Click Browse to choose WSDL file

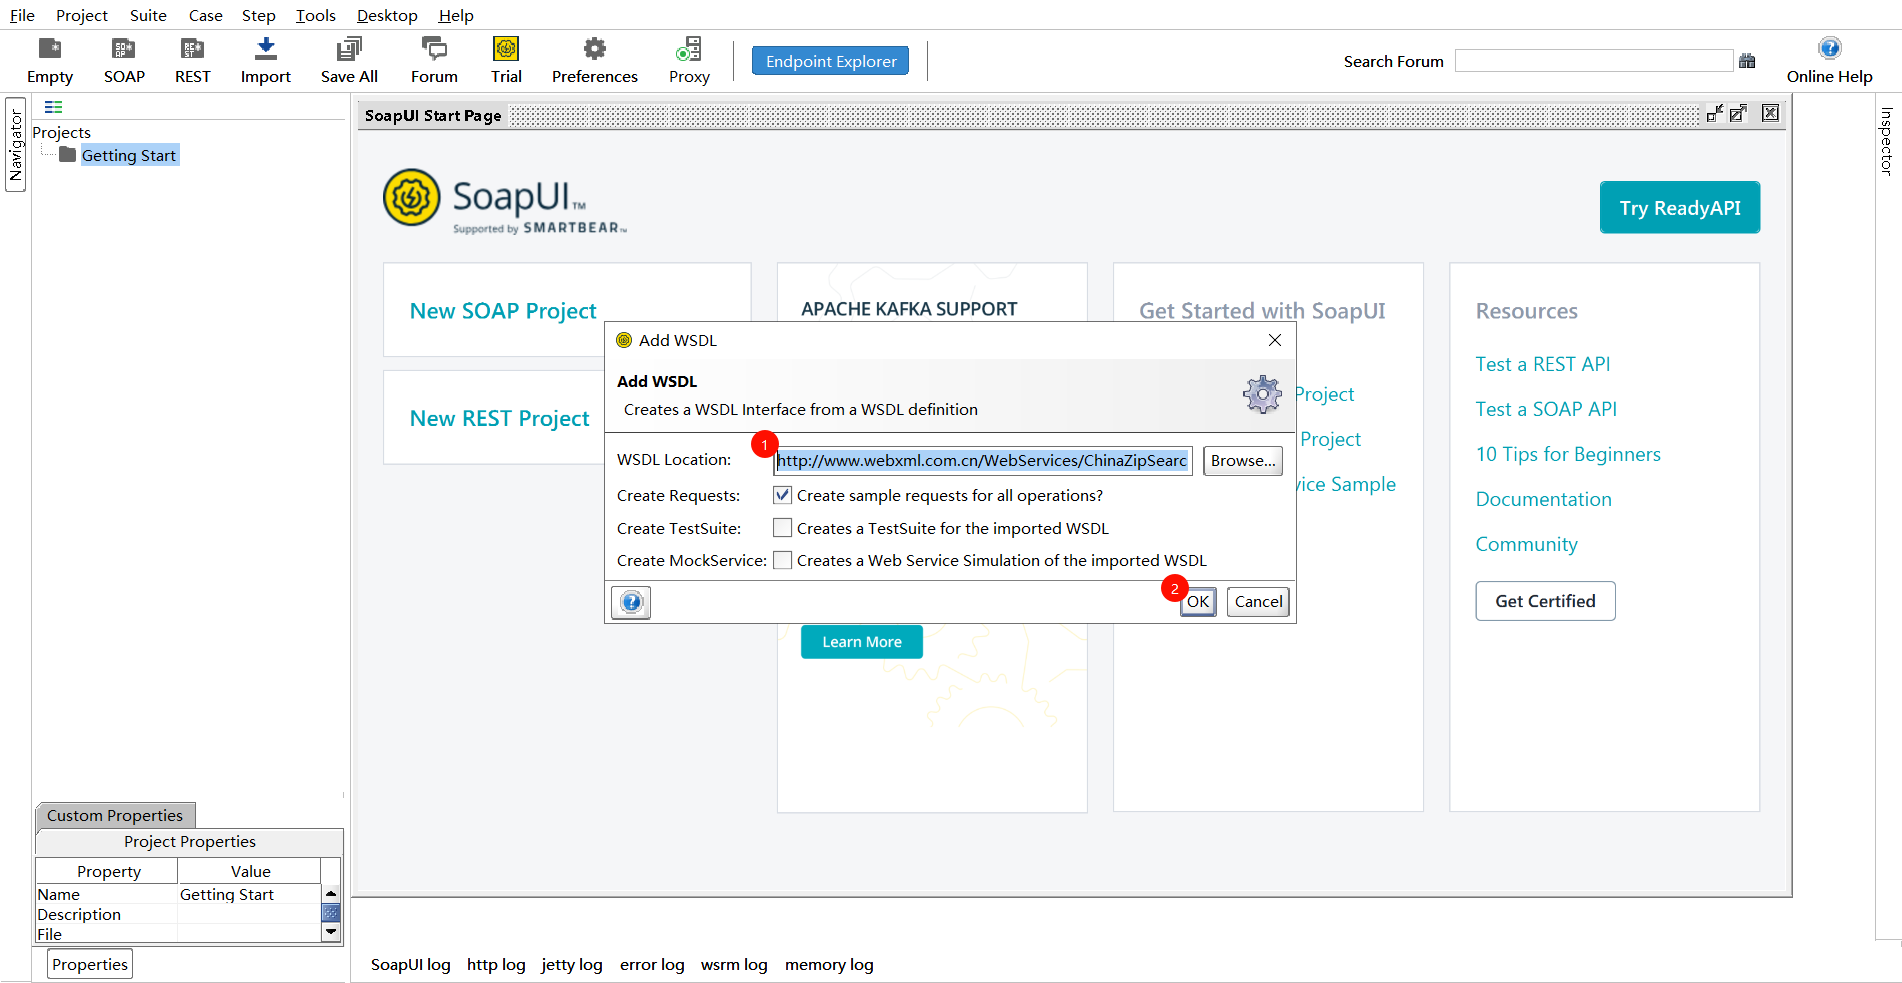point(1243,461)
